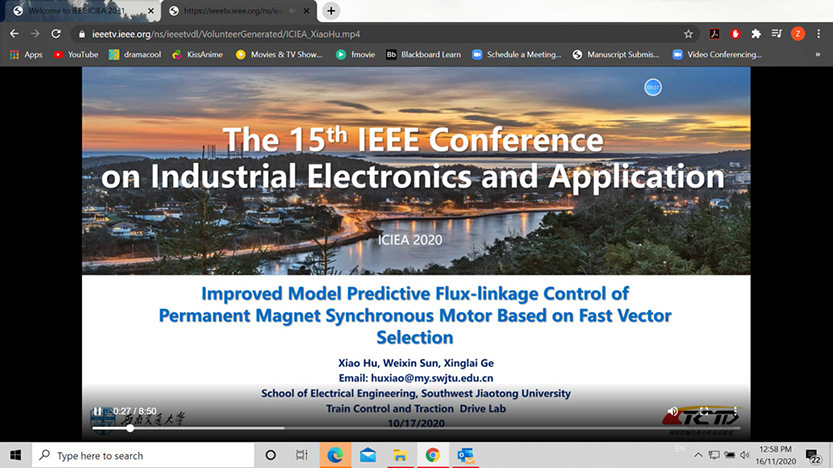Viewport: 833px width, 468px height.
Task: Show more bookmarks with double chevron
Action: point(818,54)
